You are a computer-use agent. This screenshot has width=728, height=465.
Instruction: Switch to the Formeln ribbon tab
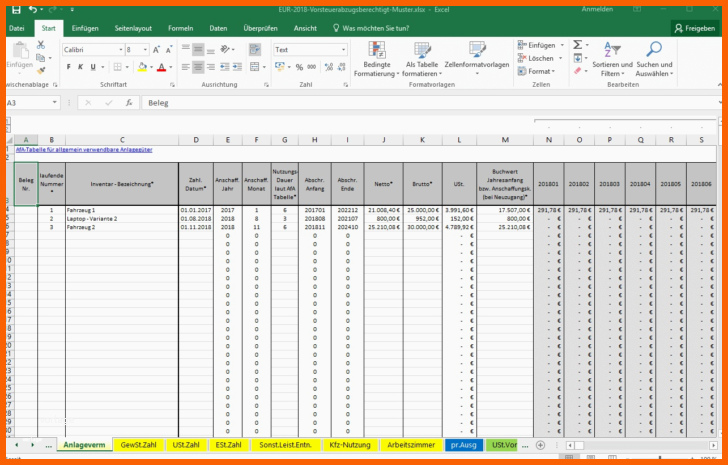pos(181,28)
